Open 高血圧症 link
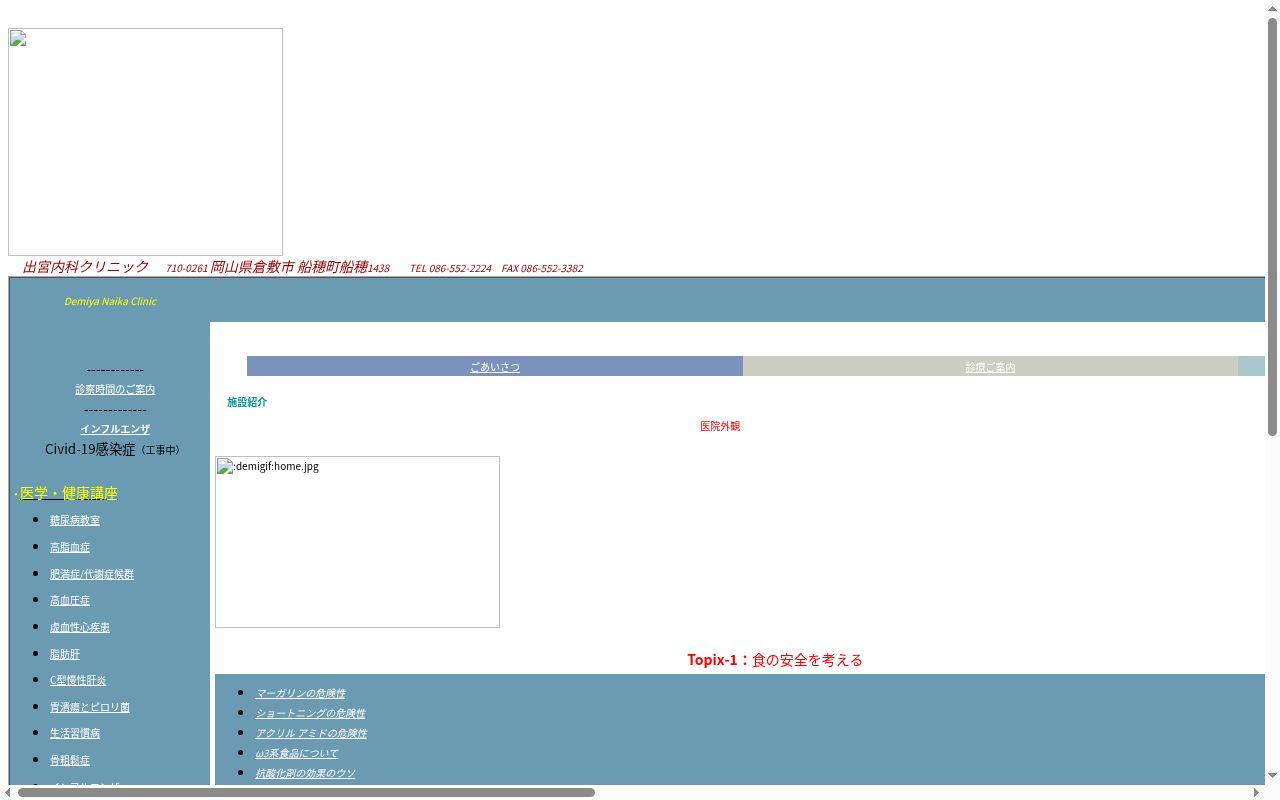The height and width of the screenshot is (800, 1280). point(70,600)
